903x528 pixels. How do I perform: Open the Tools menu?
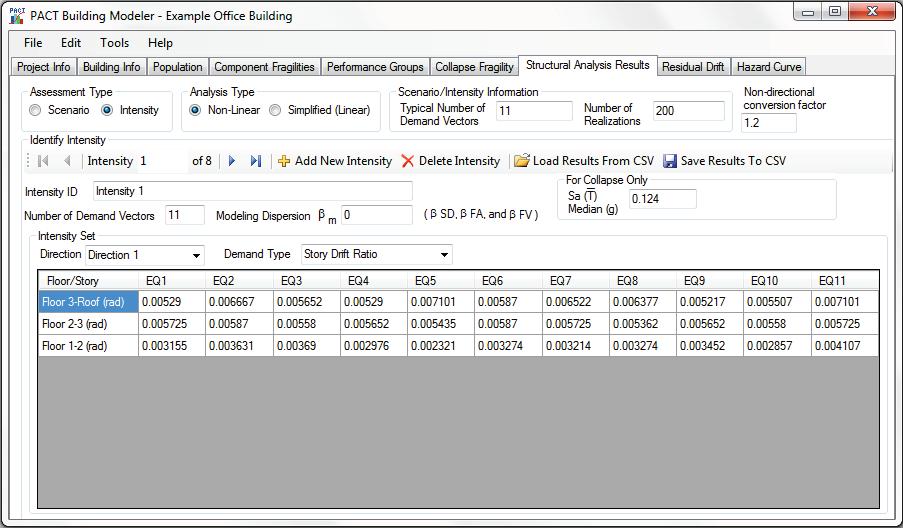tap(114, 43)
